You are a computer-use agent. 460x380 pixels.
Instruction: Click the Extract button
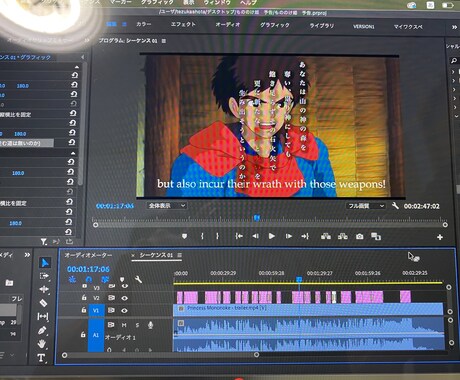pos(343,237)
